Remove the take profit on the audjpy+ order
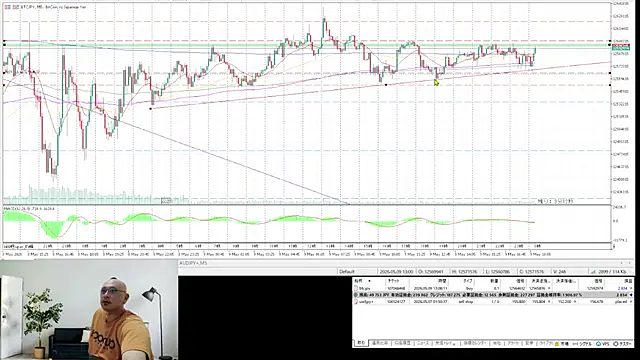 coord(575,302)
